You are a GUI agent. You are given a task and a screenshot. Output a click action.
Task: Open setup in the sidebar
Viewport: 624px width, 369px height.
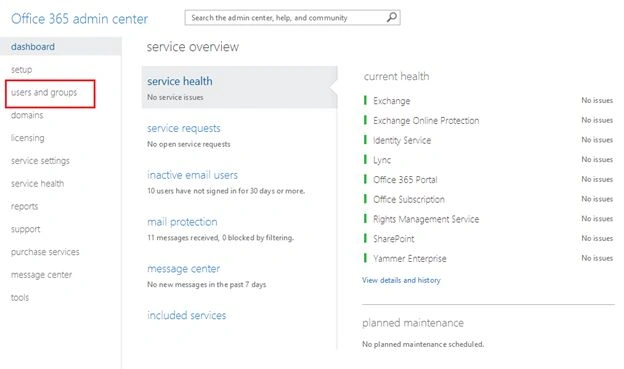click(21, 70)
